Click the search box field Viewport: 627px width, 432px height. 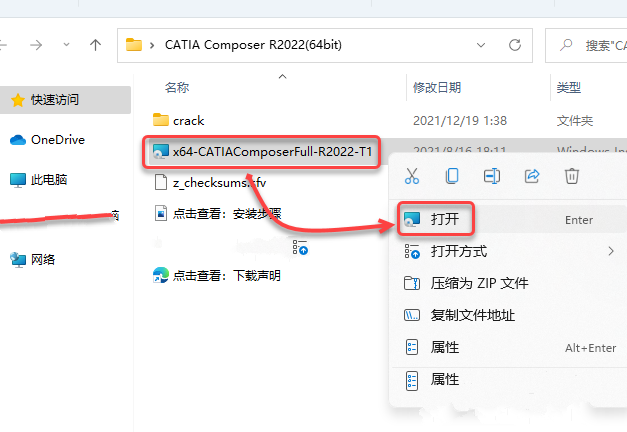[586, 45]
